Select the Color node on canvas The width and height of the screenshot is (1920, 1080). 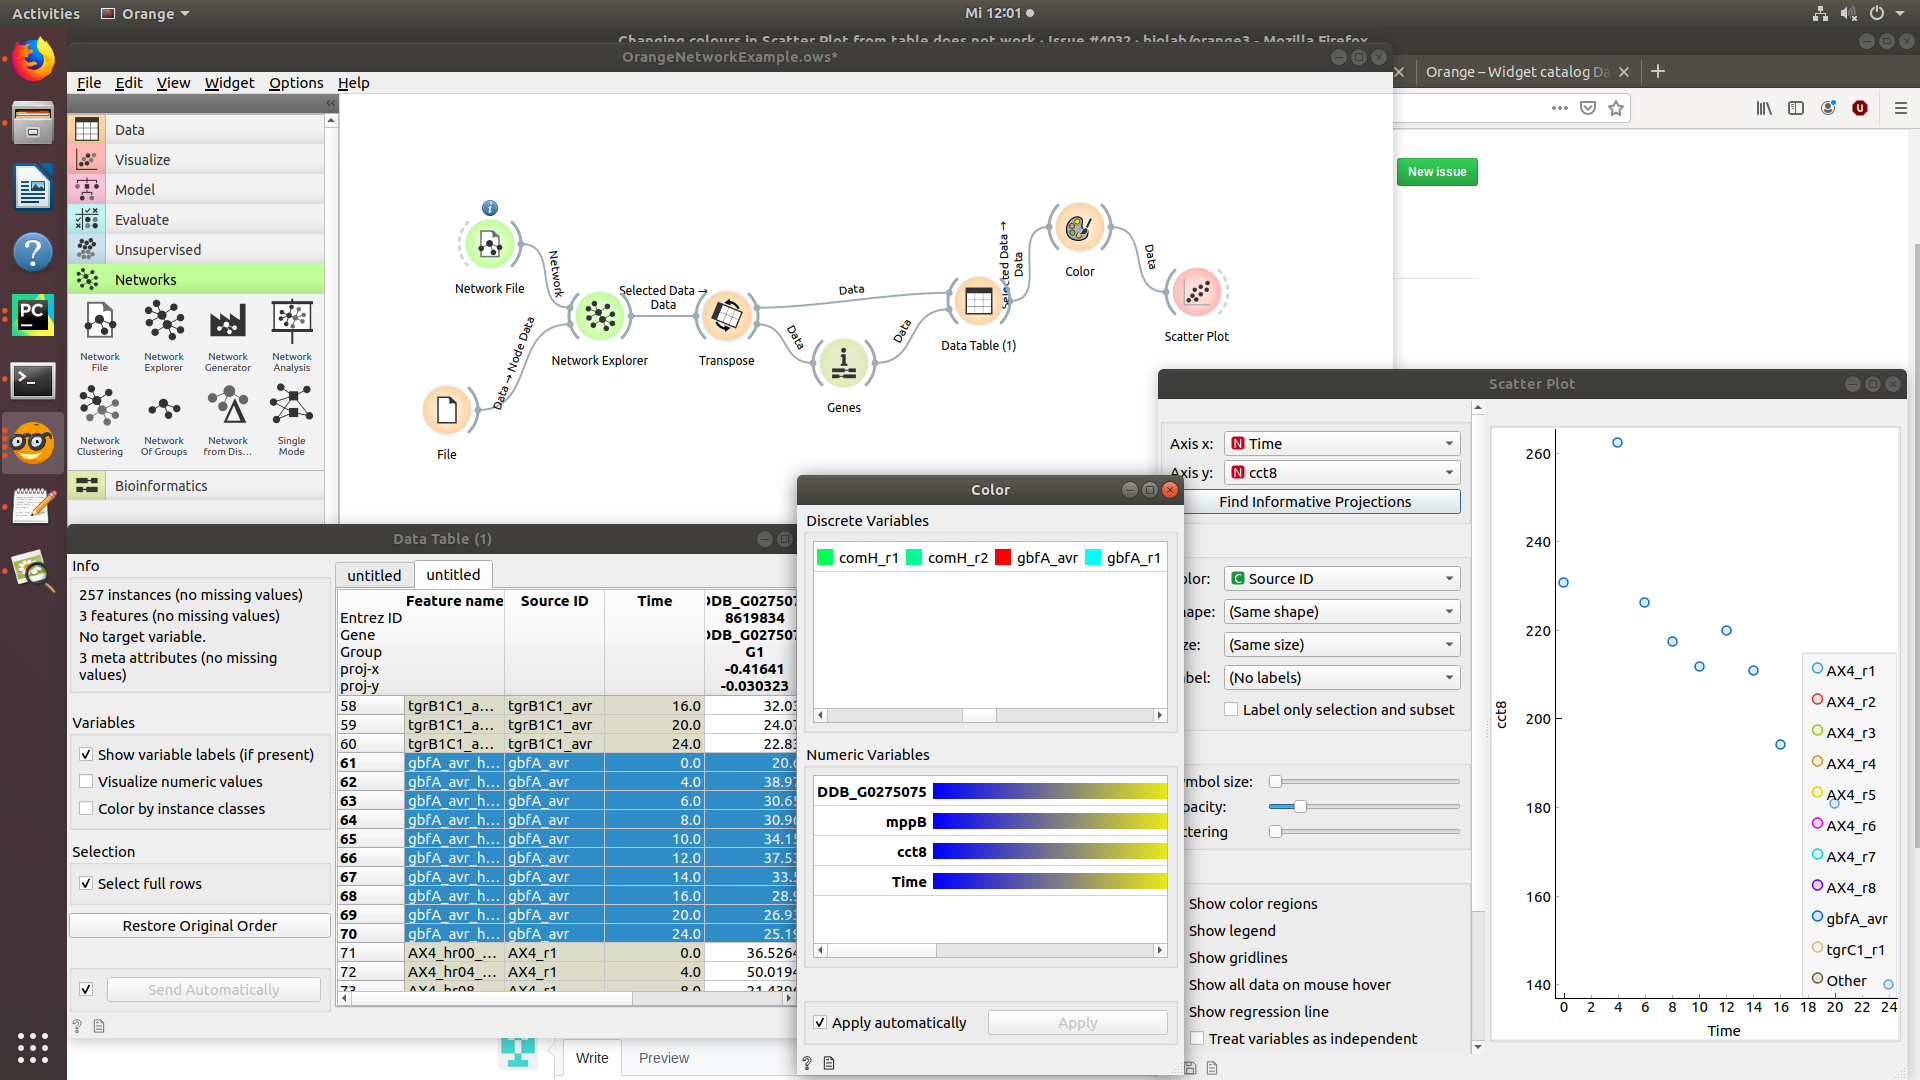coord(1078,230)
